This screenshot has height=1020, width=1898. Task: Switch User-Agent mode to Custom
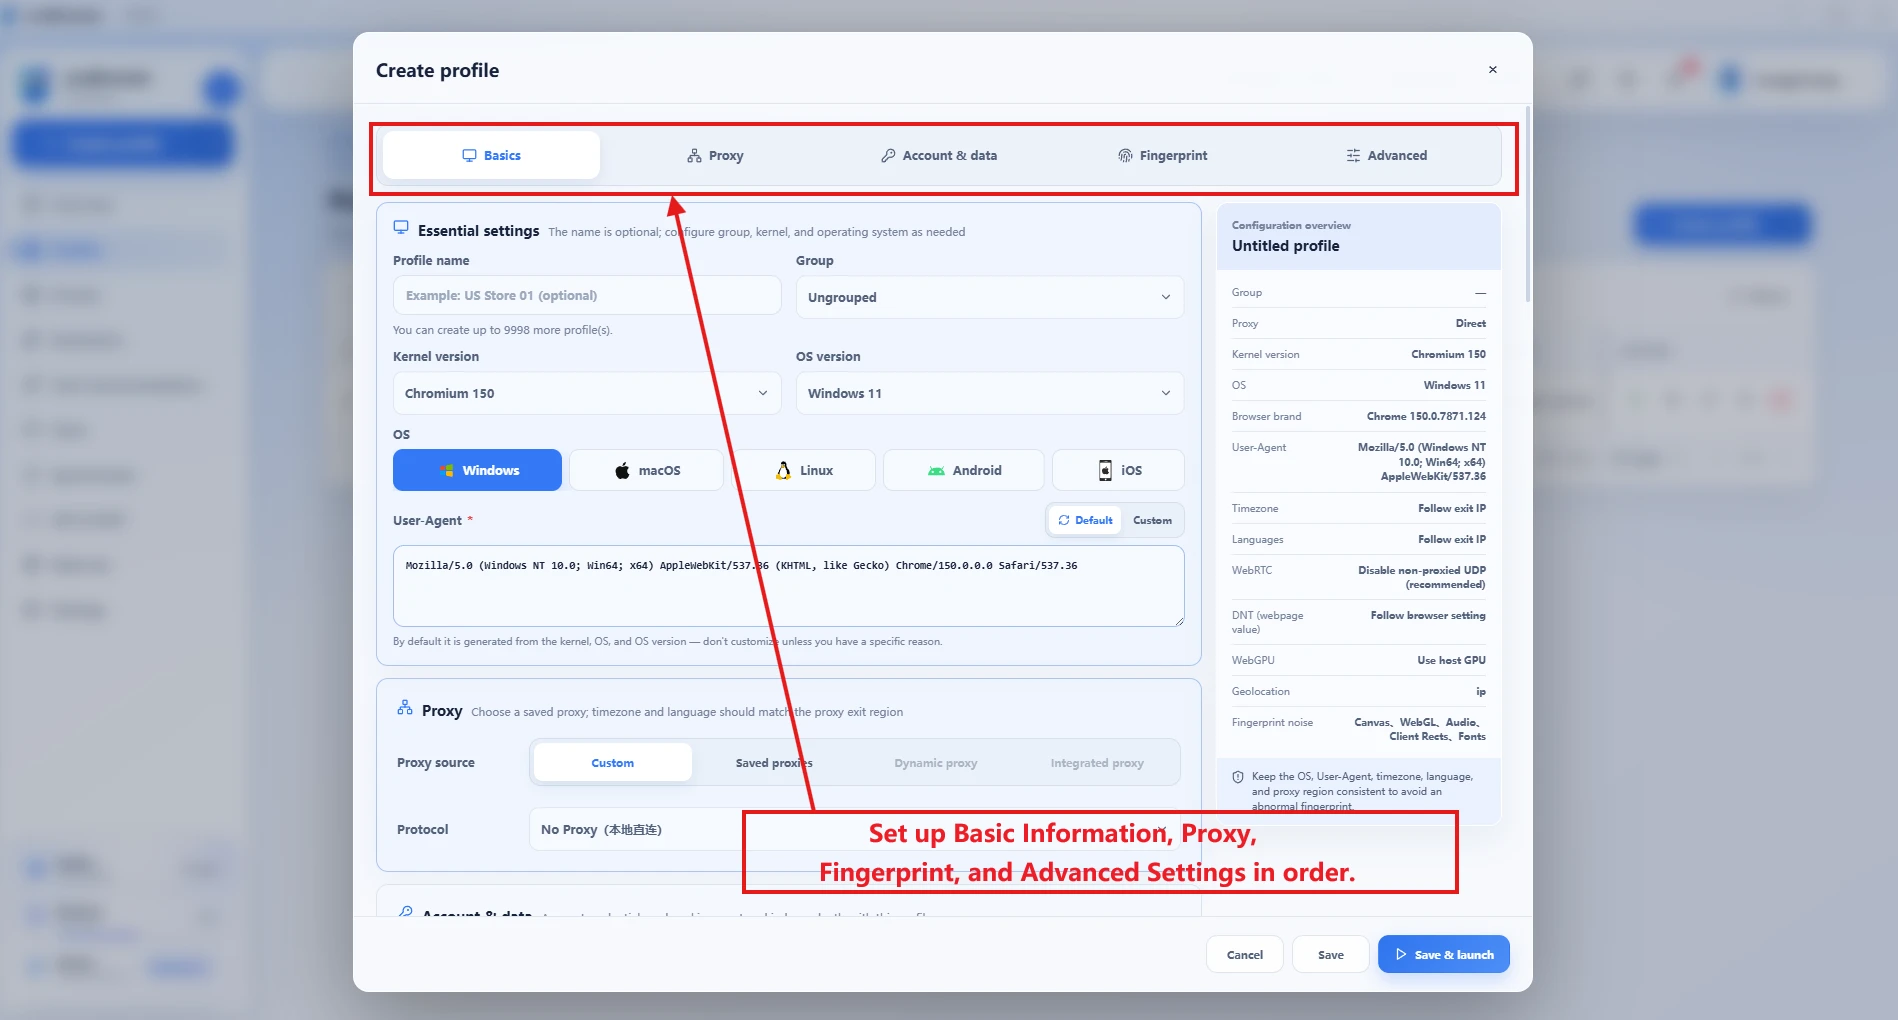[1152, 520]
